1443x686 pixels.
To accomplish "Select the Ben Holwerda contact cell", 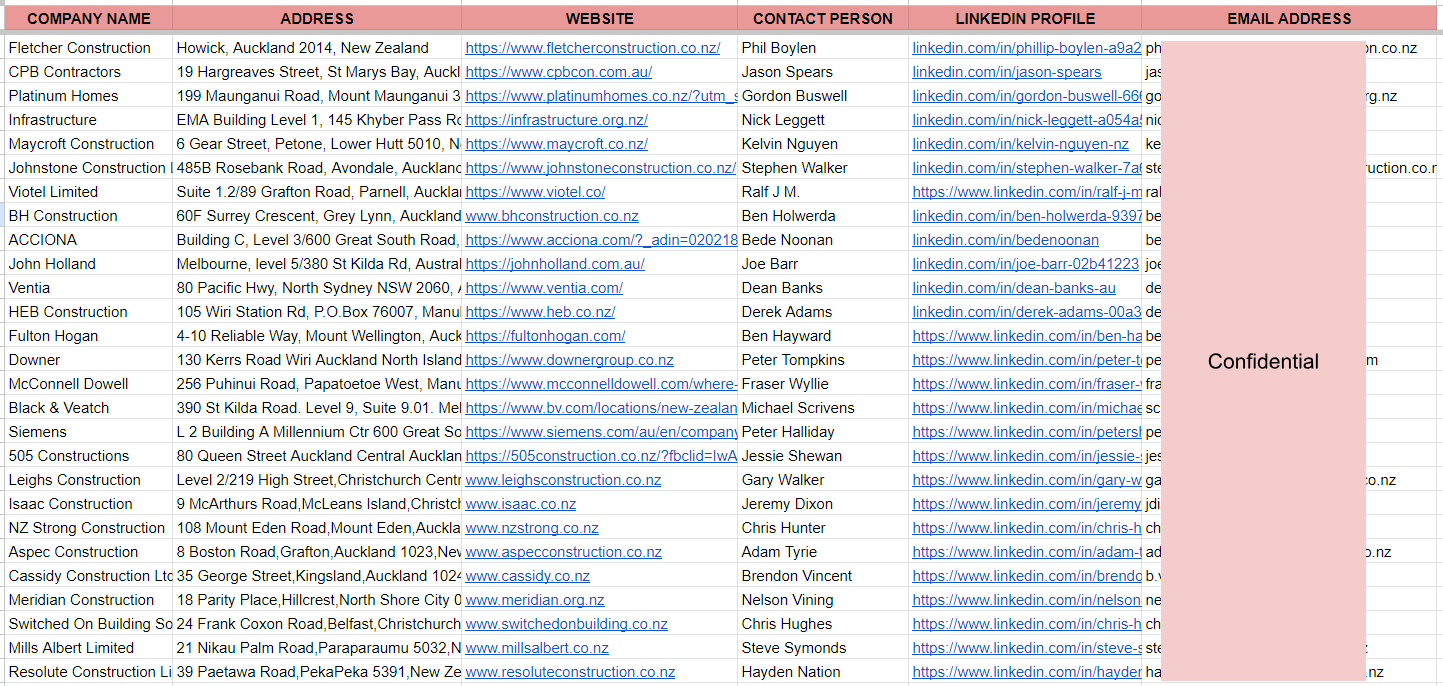I will tap(823, 216).
